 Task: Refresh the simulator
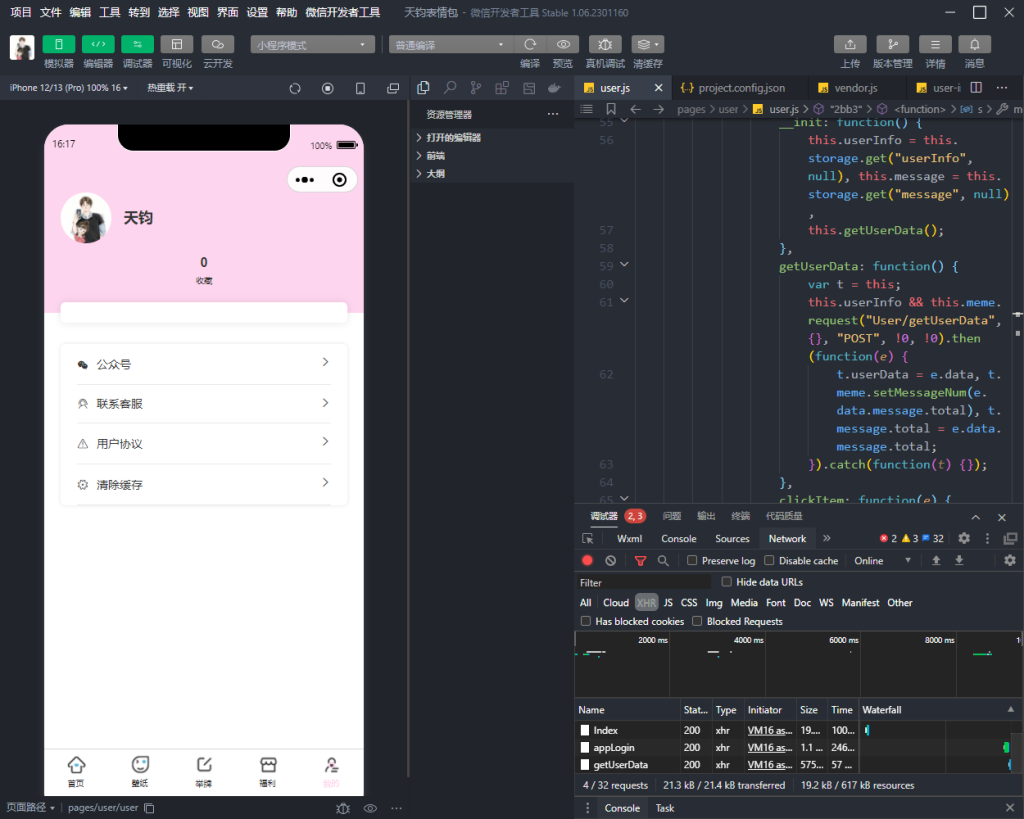coord(295,88)
